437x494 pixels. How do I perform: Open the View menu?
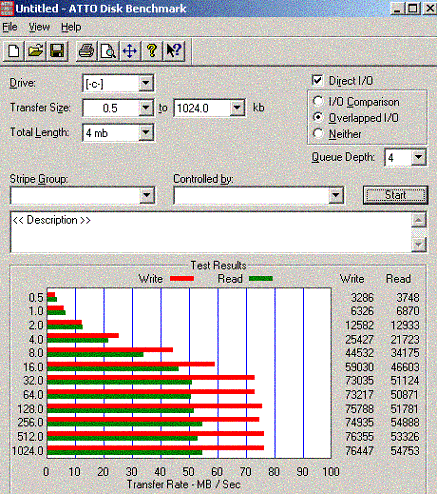(39, 27)
